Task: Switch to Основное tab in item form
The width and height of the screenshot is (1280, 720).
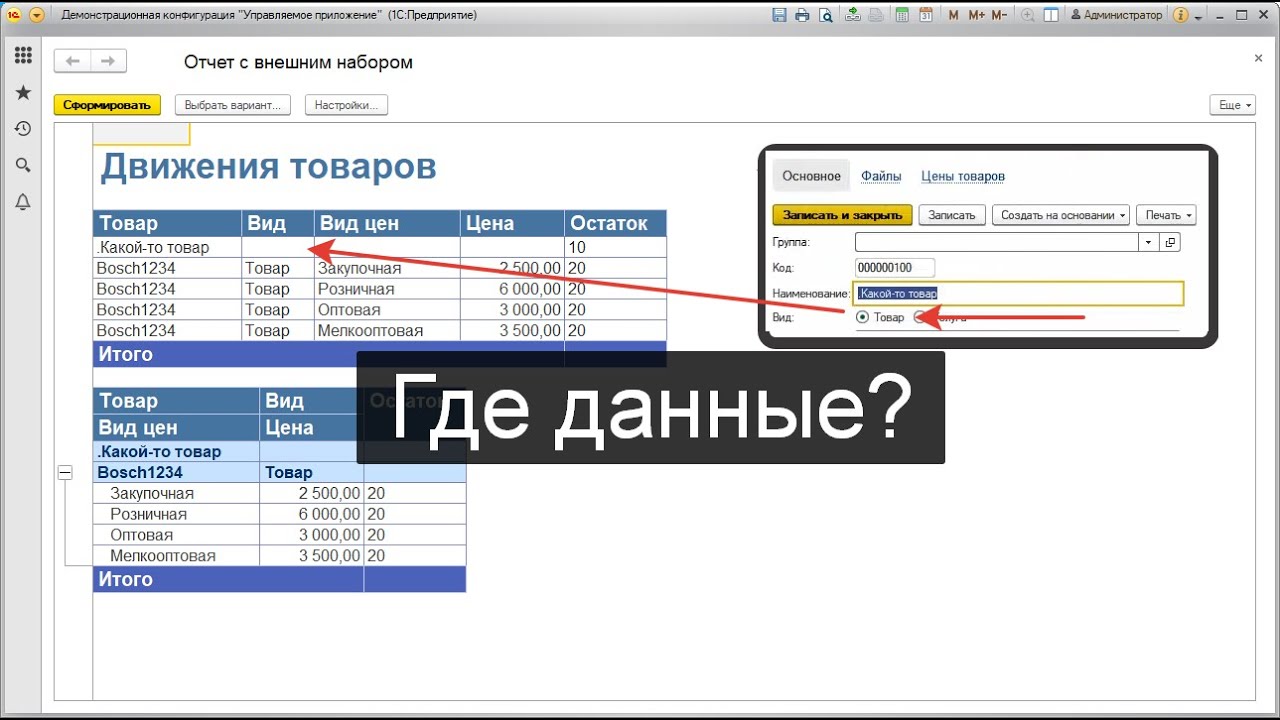Action: pos(811,176)
